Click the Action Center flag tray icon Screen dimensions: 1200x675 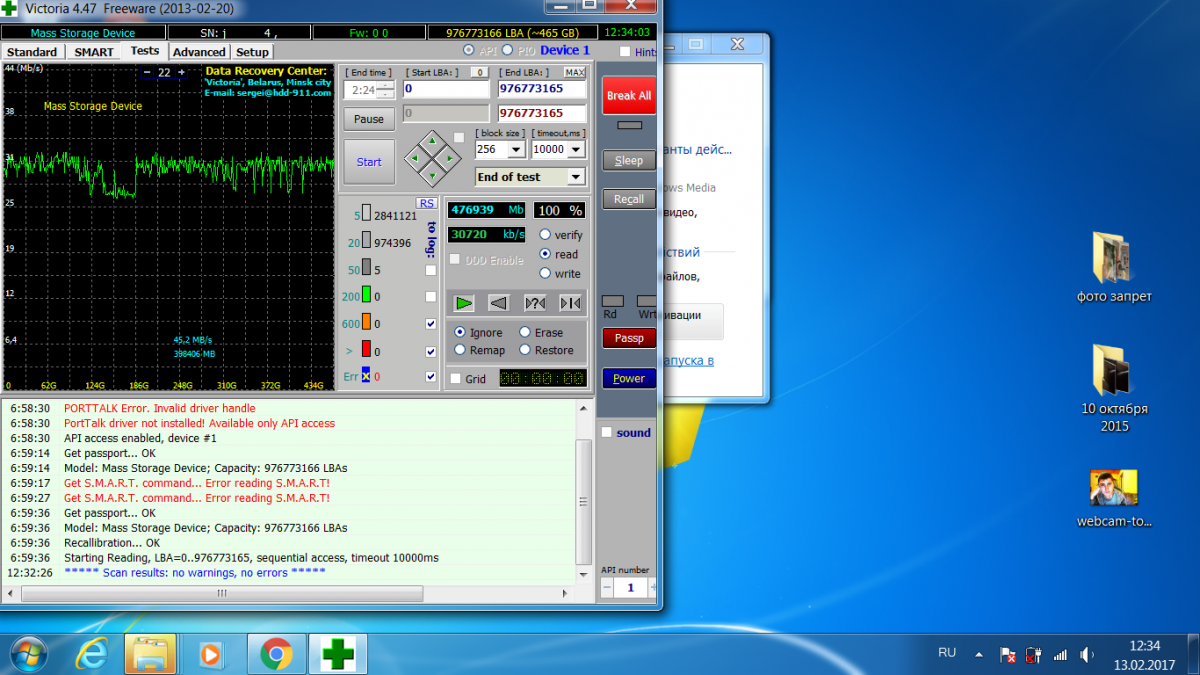click(x=1009, y=654)
